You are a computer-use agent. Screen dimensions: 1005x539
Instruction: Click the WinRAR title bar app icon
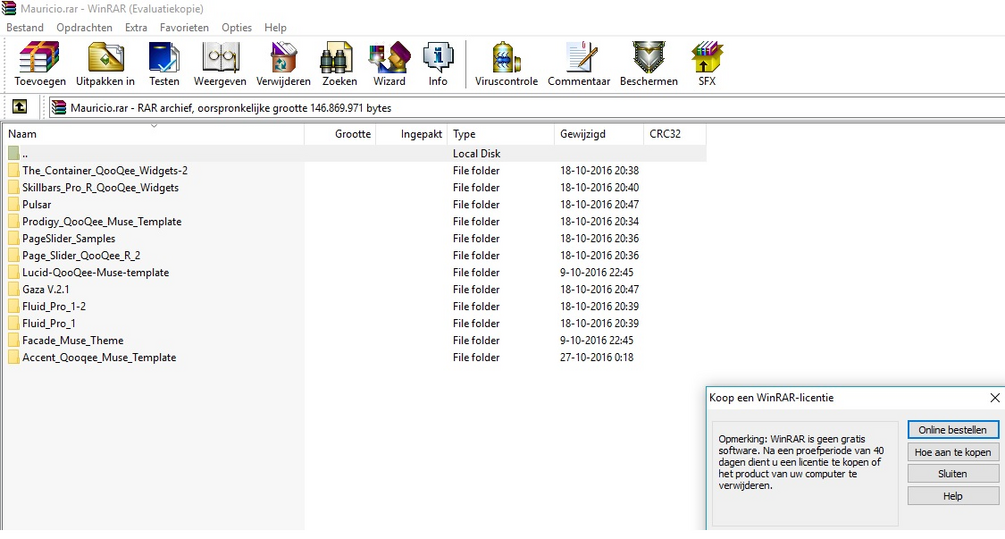coord(9,8)
